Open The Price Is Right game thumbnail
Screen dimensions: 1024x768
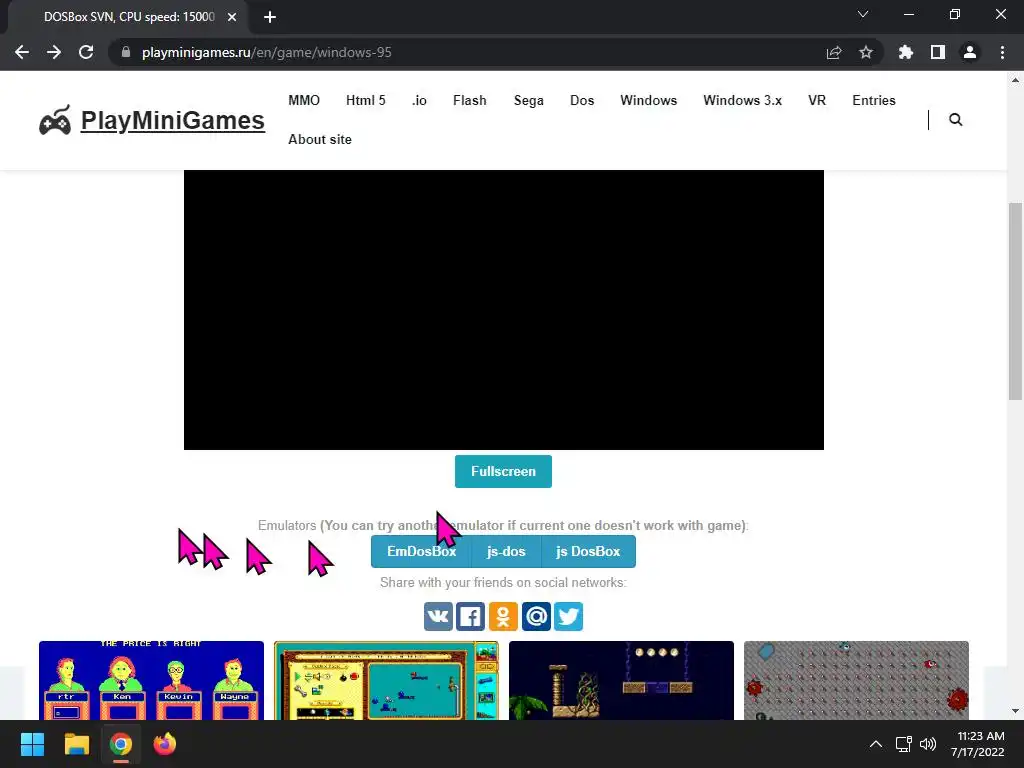pos(152,680)
